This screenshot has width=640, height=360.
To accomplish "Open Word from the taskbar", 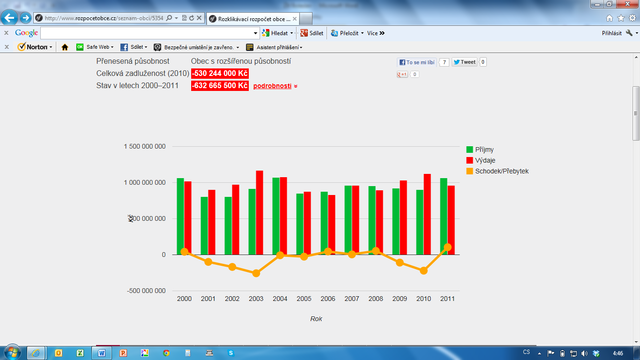I will pos(101,353).
